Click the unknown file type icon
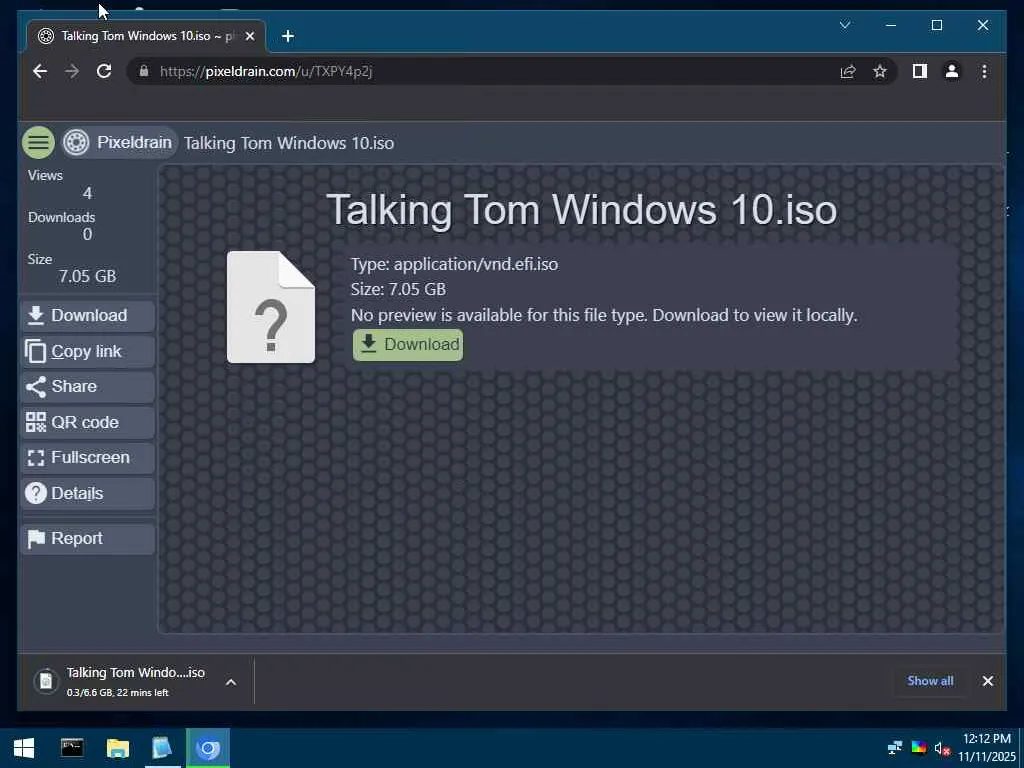Image resolution: width=1024 pixels, height=768 pixels. click(x=271, y=307)
